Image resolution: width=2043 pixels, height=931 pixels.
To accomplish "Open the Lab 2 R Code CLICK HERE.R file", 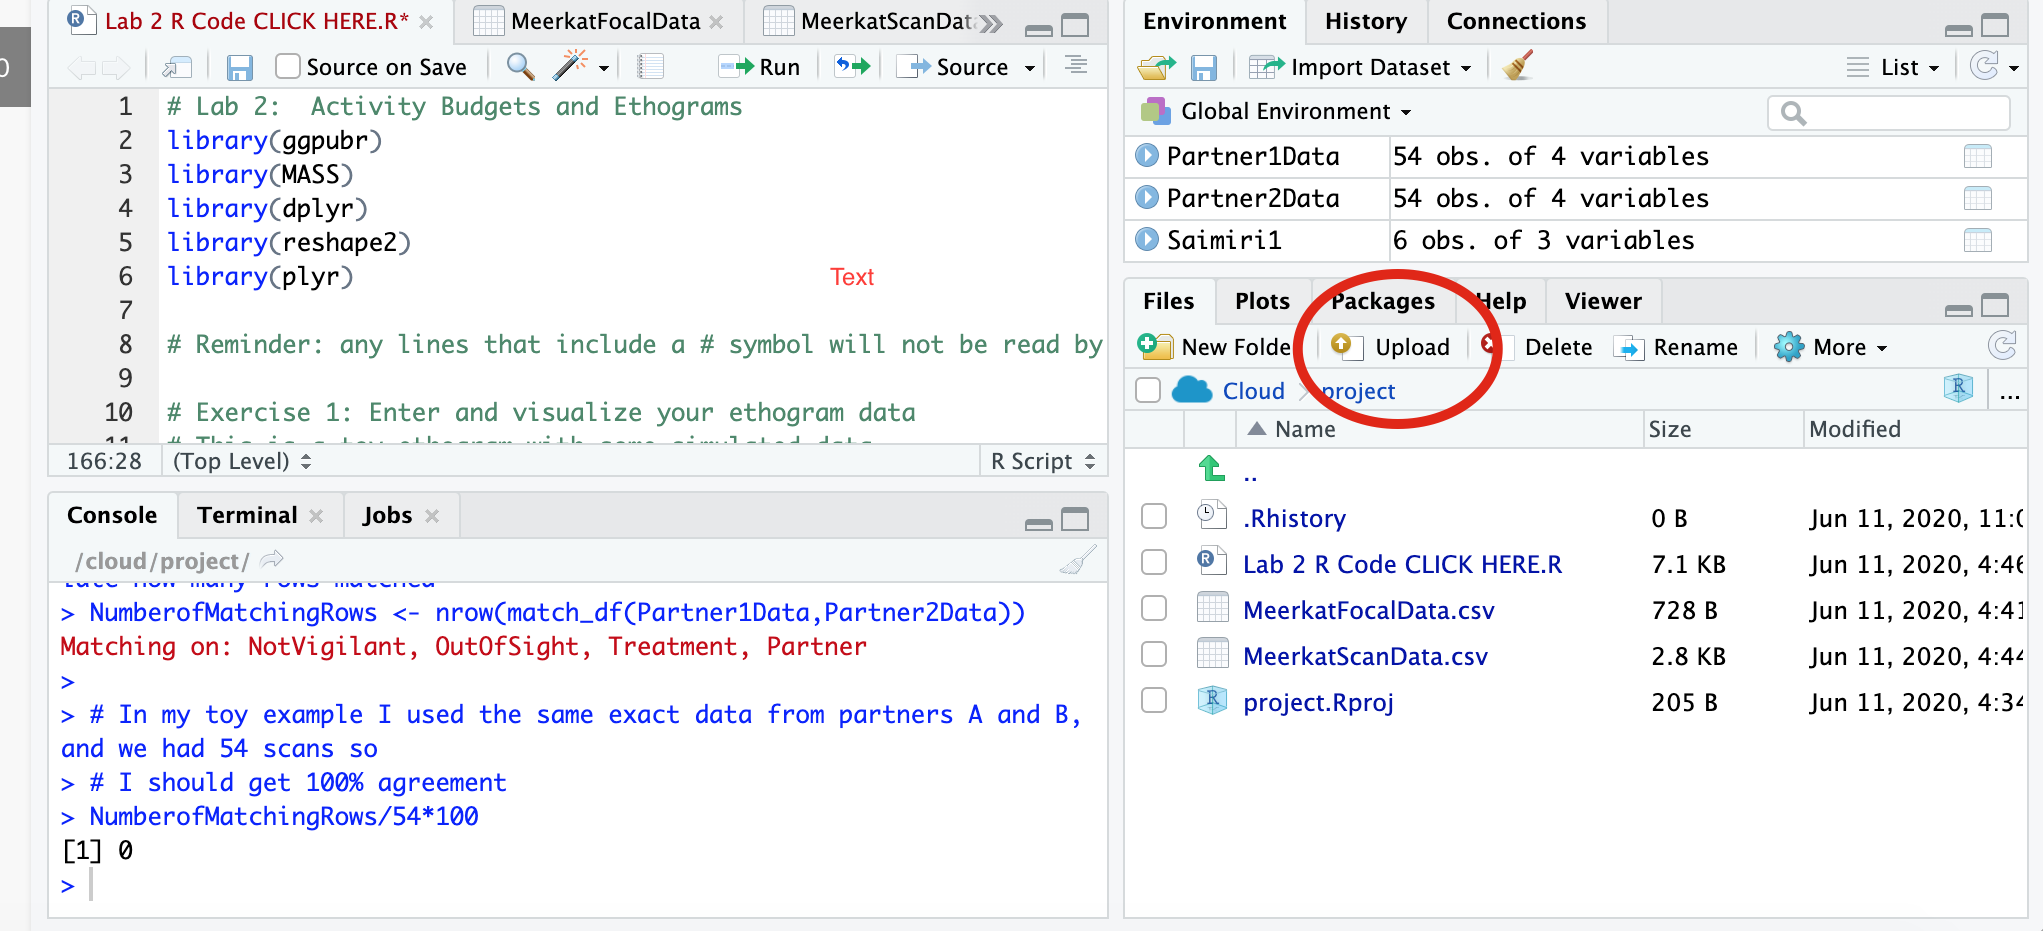I will [1401, 564].
